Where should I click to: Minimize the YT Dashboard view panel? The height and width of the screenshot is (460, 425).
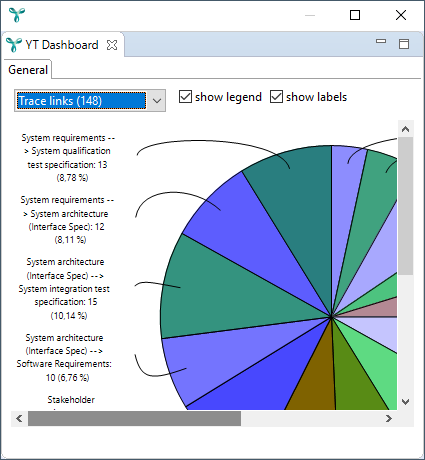(x=381, y=41)
